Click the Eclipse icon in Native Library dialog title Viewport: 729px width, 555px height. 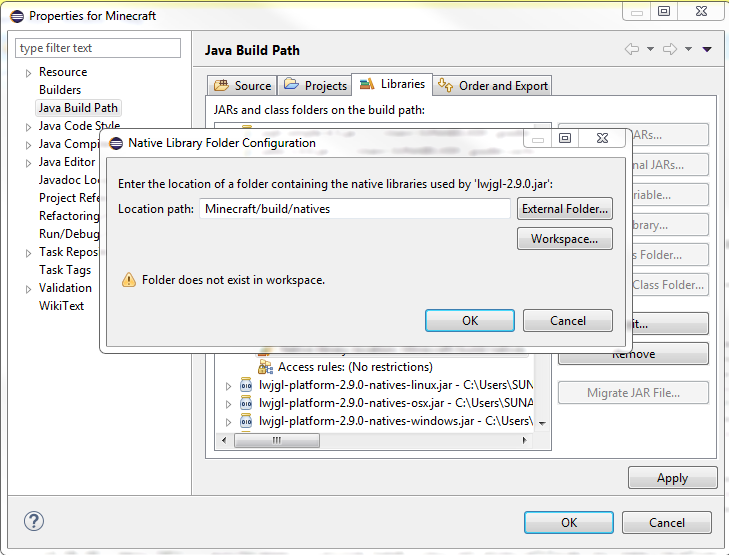tap(116, 143)
